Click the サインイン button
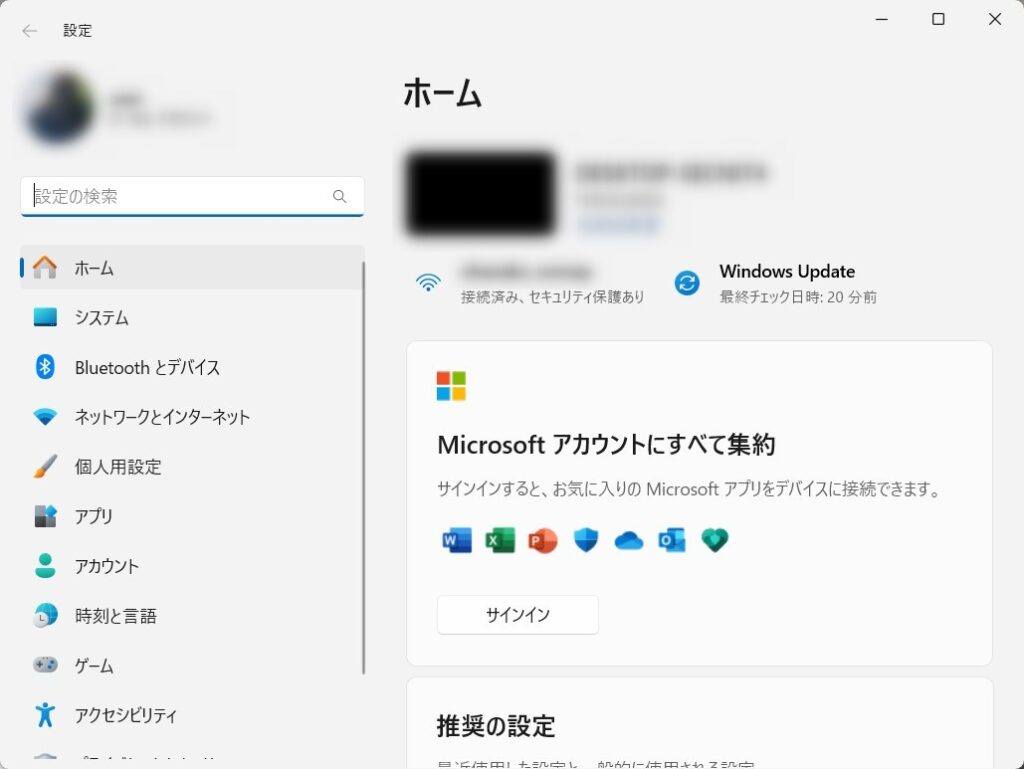The width and height of the screenshot is (1024, 769). tap(517, 615)
